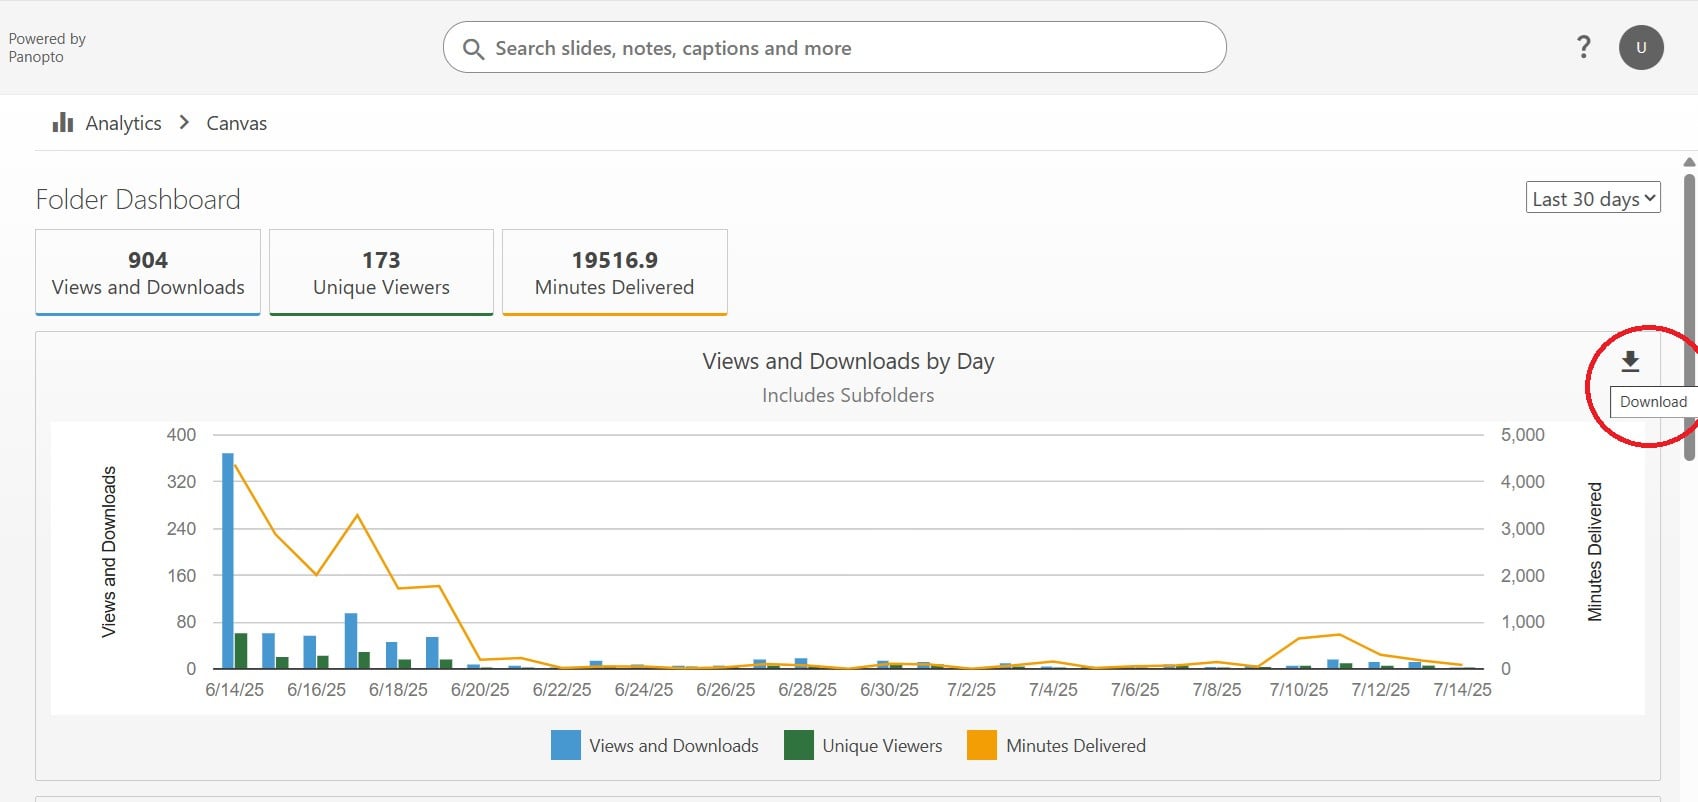Select the 904 Views and Downloads tab

[148, 272]
